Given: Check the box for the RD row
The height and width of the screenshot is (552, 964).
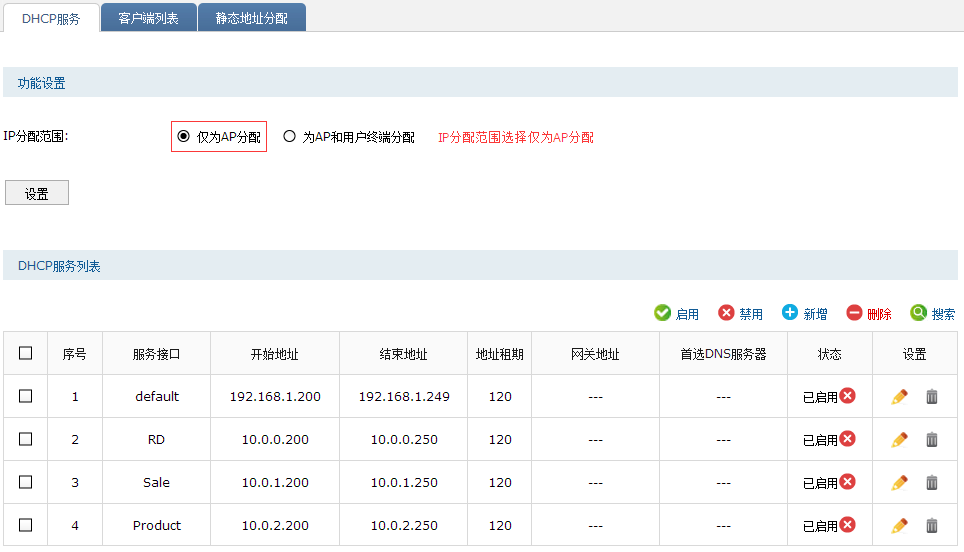Looking at the screenshot, I should [25, 439].
